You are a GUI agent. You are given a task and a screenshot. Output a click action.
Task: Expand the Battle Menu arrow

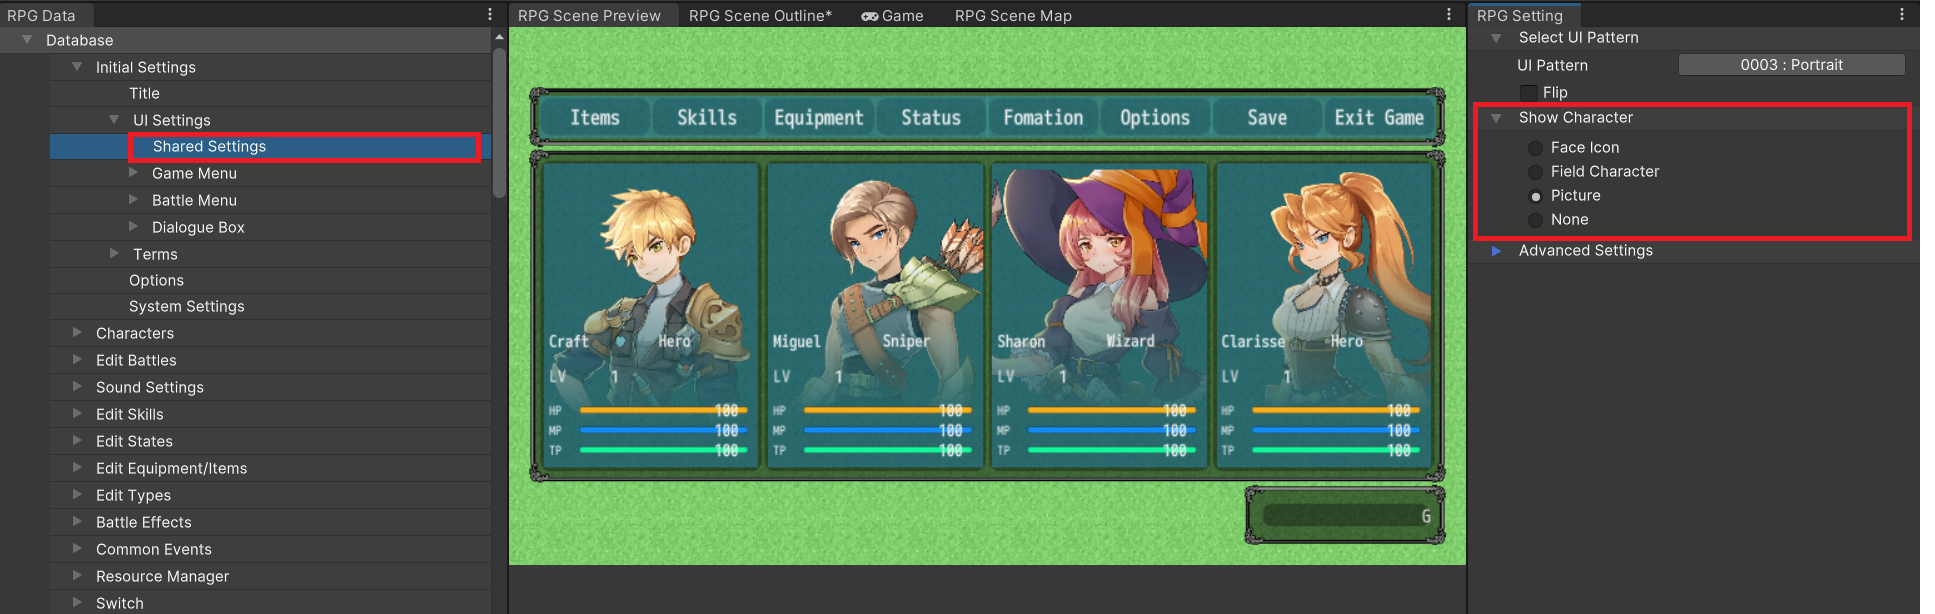click(133, 200)
